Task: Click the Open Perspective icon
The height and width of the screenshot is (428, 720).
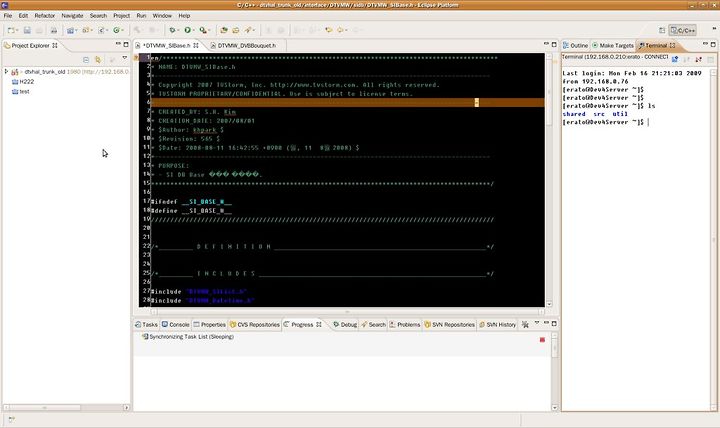Action: (x=662, y=30)
